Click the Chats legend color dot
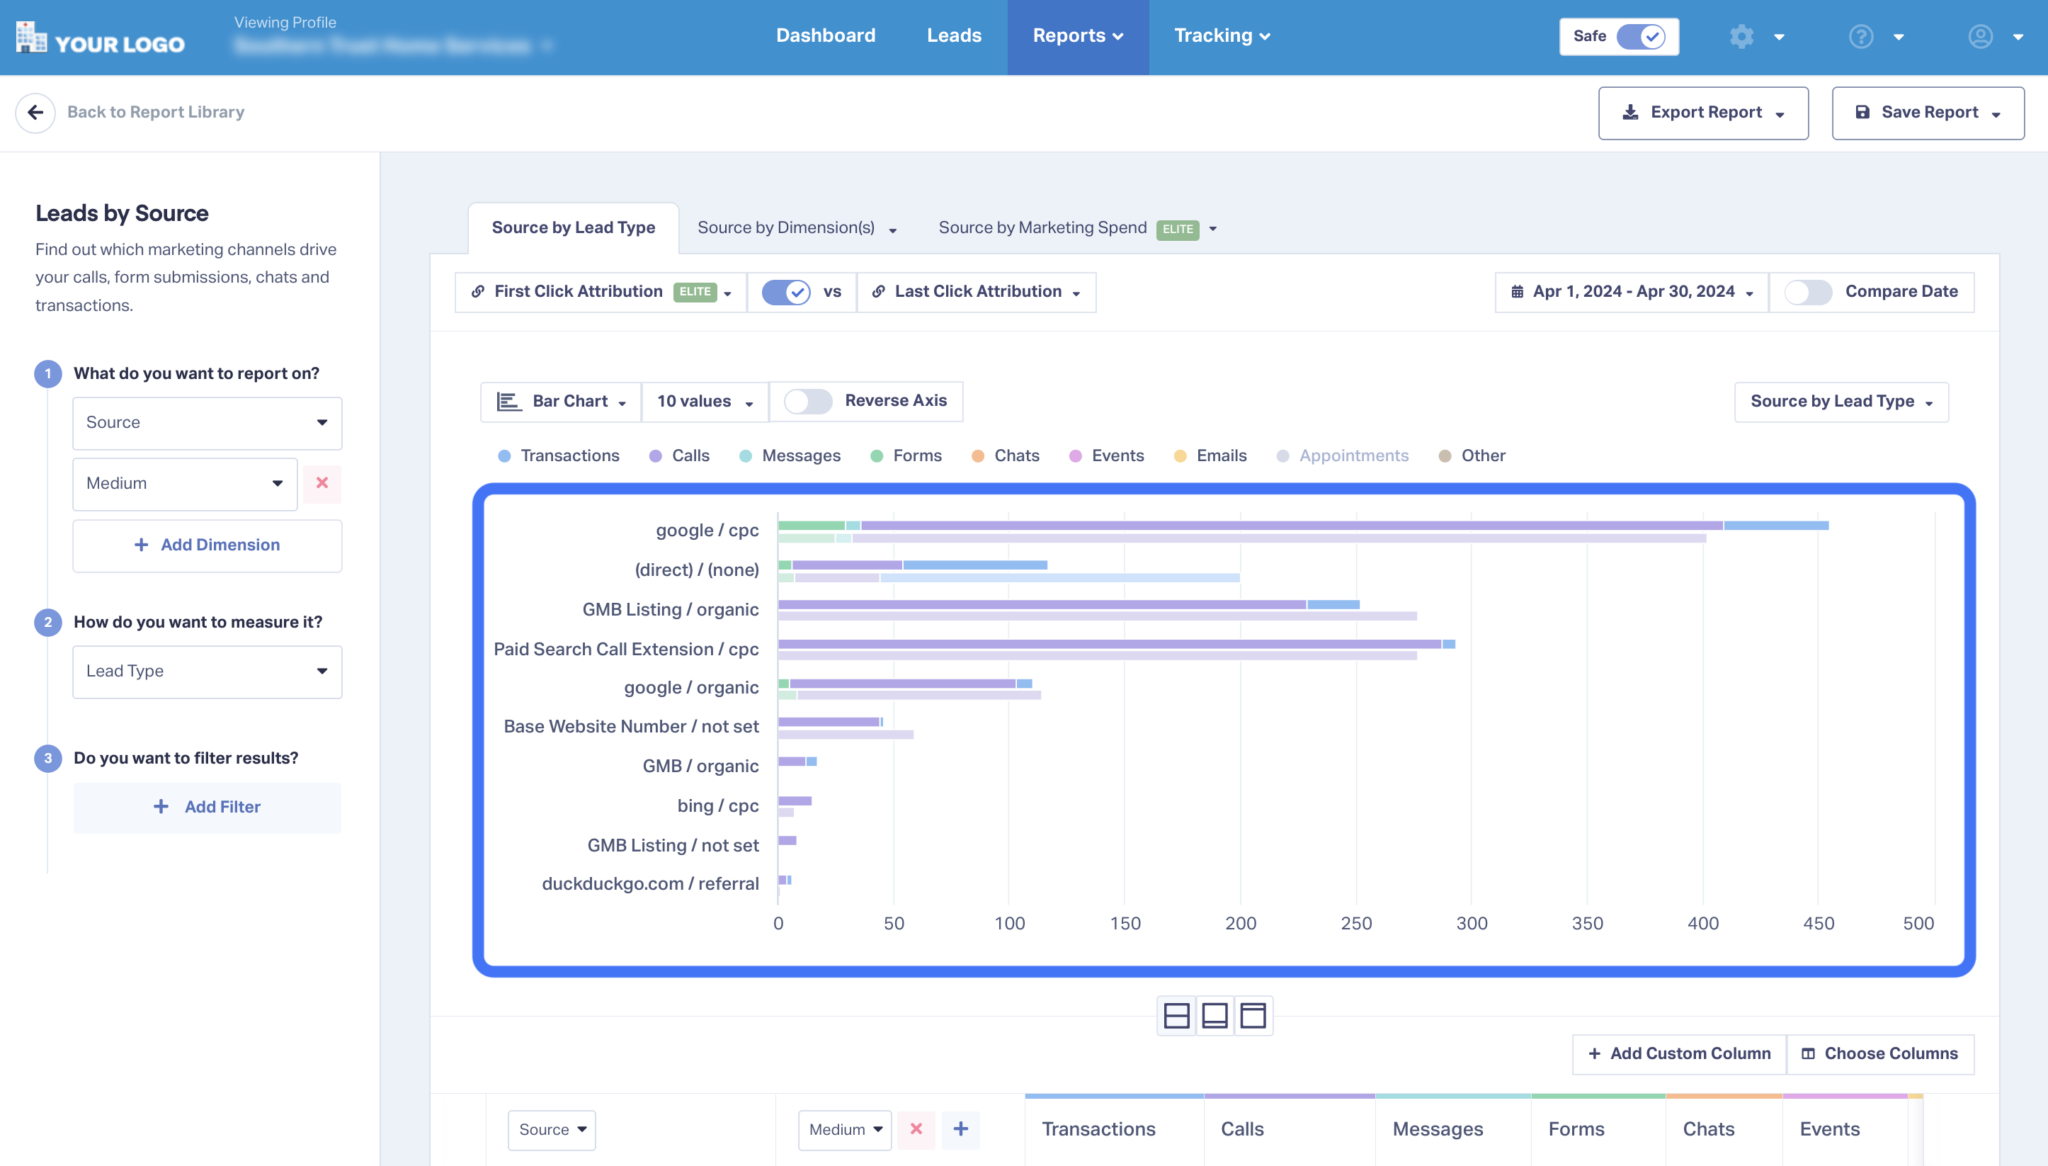 [976, 456]
